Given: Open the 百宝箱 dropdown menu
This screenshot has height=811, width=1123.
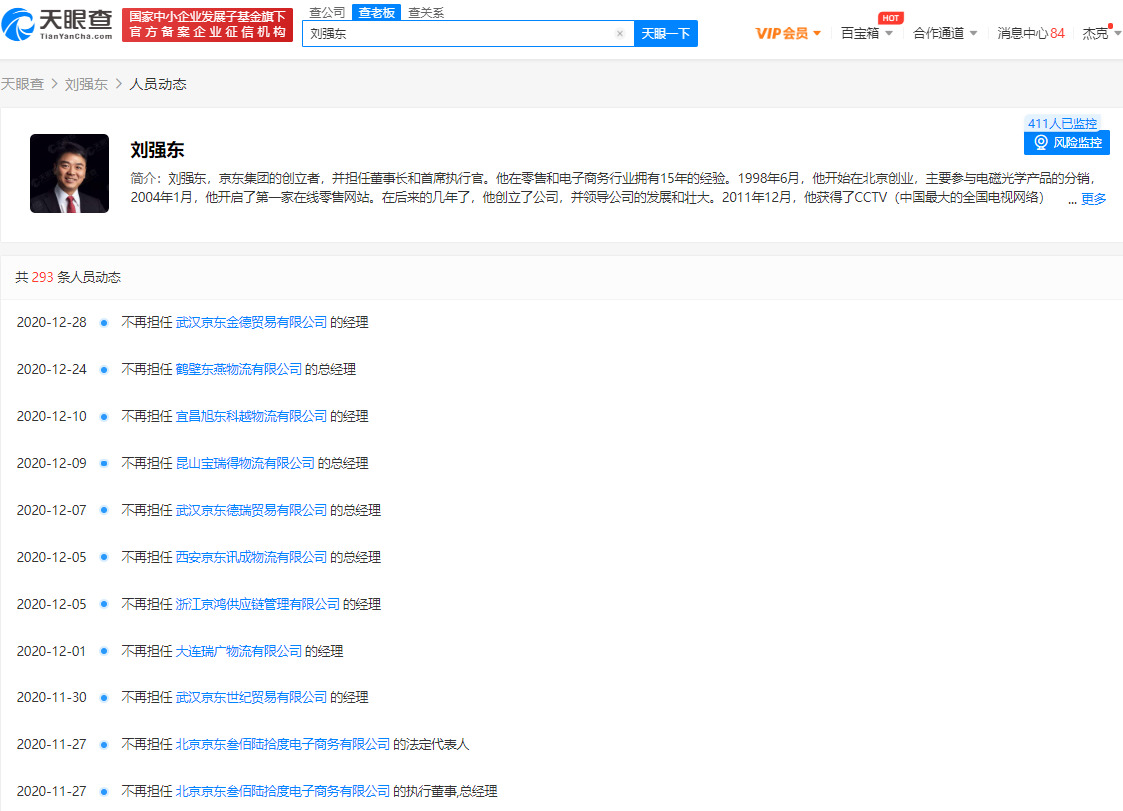Looking at the screenshot, I should pyautogui.click(x=867, y=34).
